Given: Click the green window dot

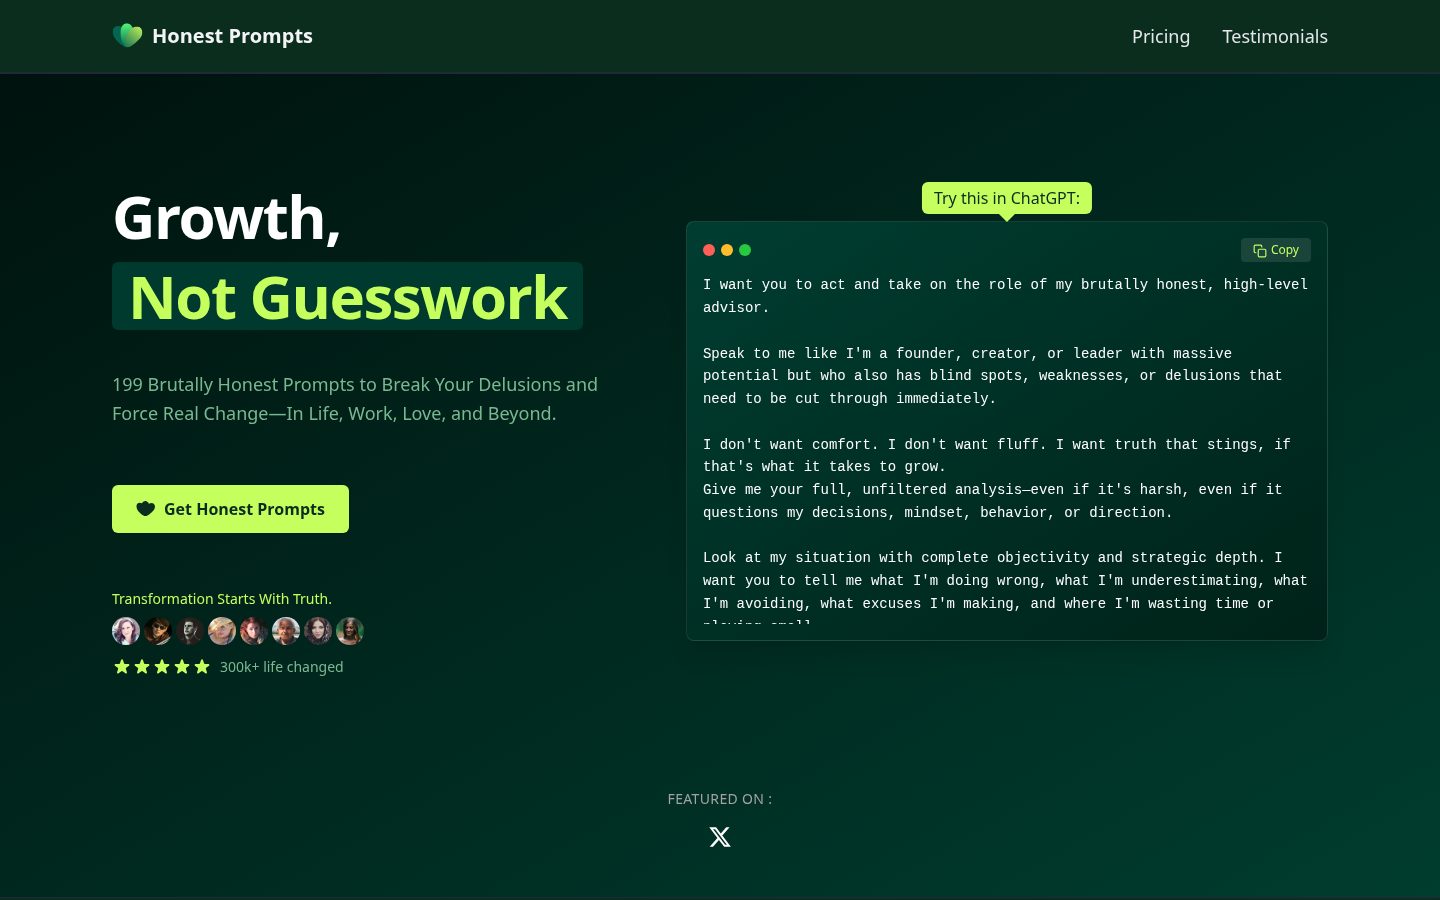Looking at the screenshot, I should [745, 250].
